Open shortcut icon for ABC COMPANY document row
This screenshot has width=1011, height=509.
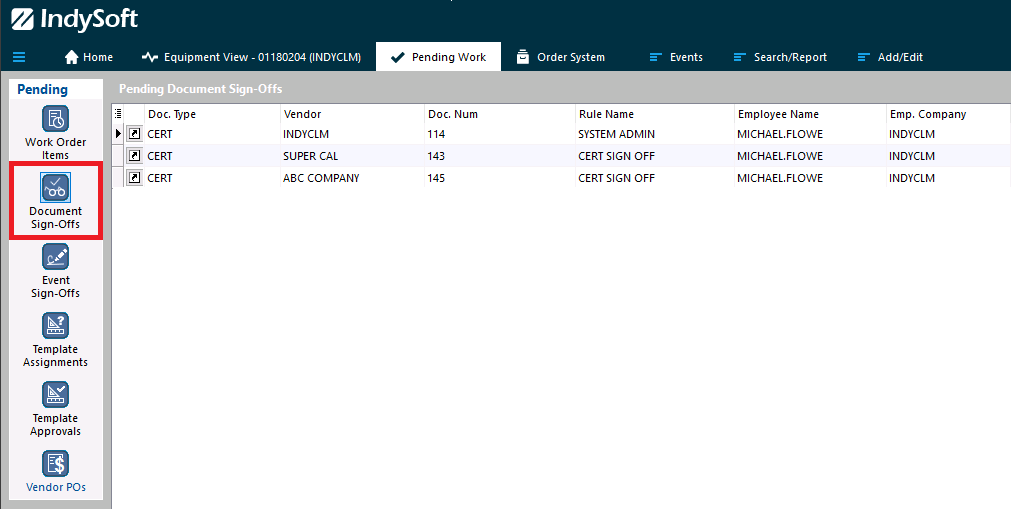tap(134, 178)
